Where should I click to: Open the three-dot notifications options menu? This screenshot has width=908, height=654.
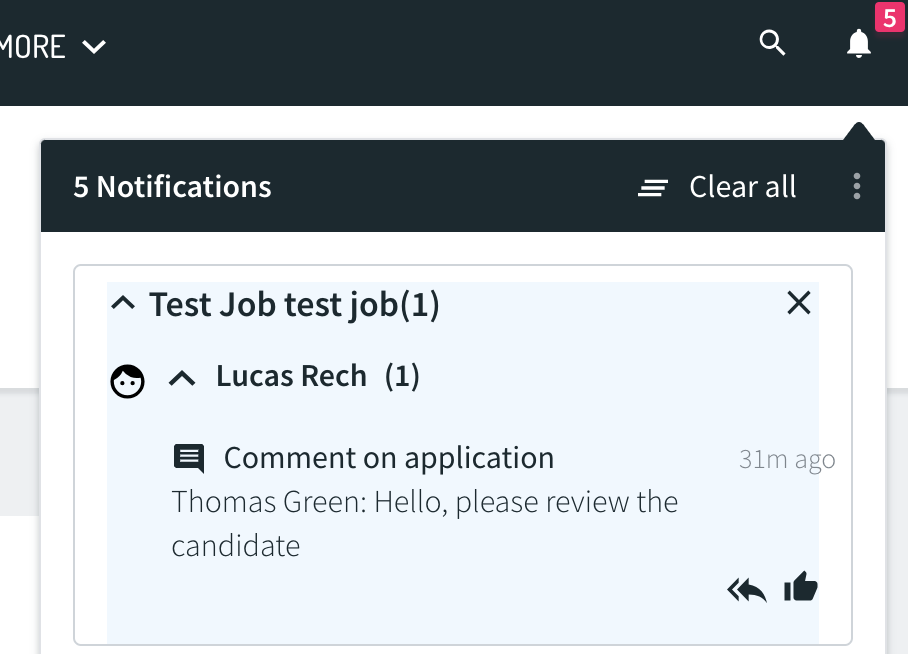pos(856,187)
